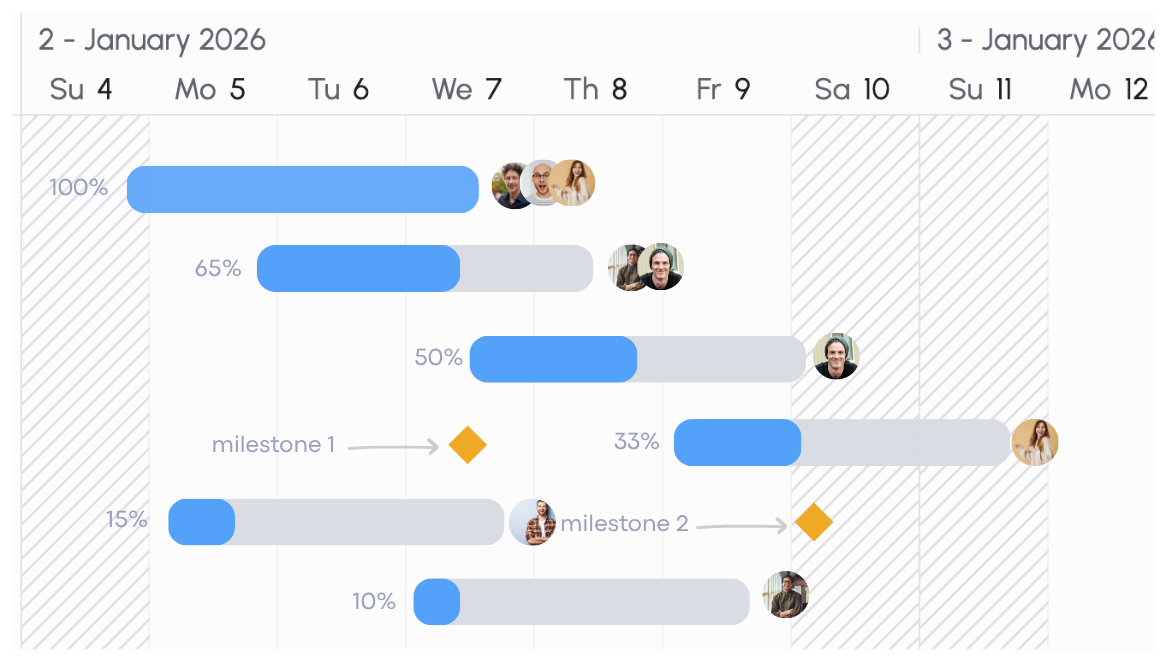Click the week 2 - January 2026 header
Viewport: 1162px width, 656px height.
pyautogui.click(x=152, y=40)
